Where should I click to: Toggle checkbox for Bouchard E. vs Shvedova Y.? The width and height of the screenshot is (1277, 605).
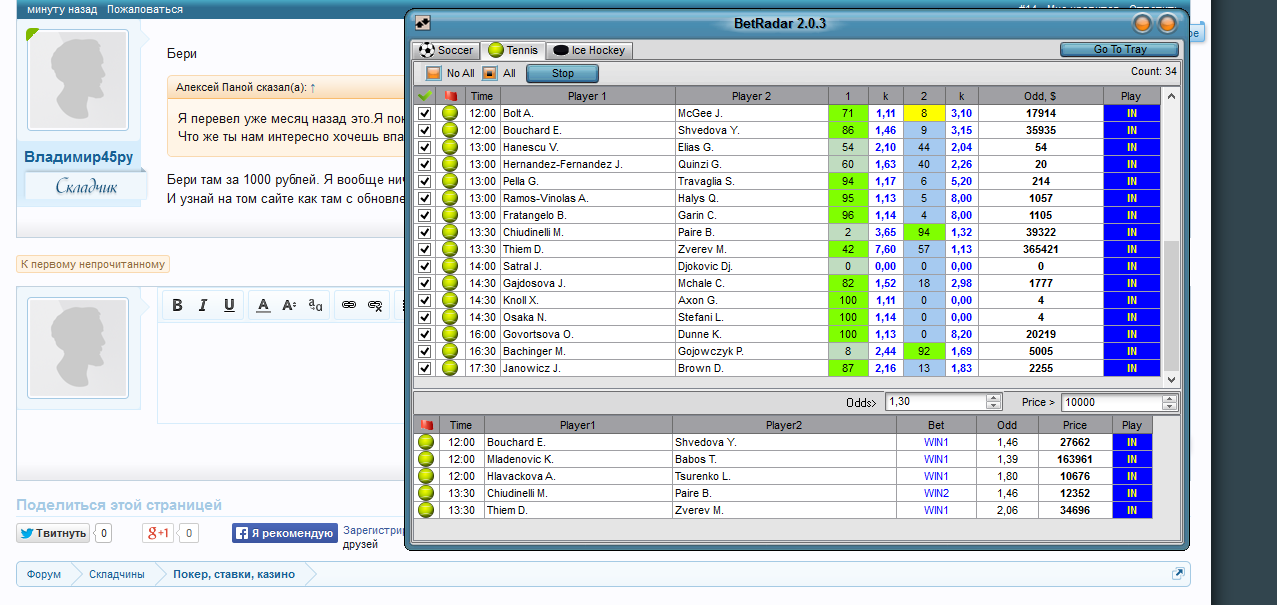point(425,131)
